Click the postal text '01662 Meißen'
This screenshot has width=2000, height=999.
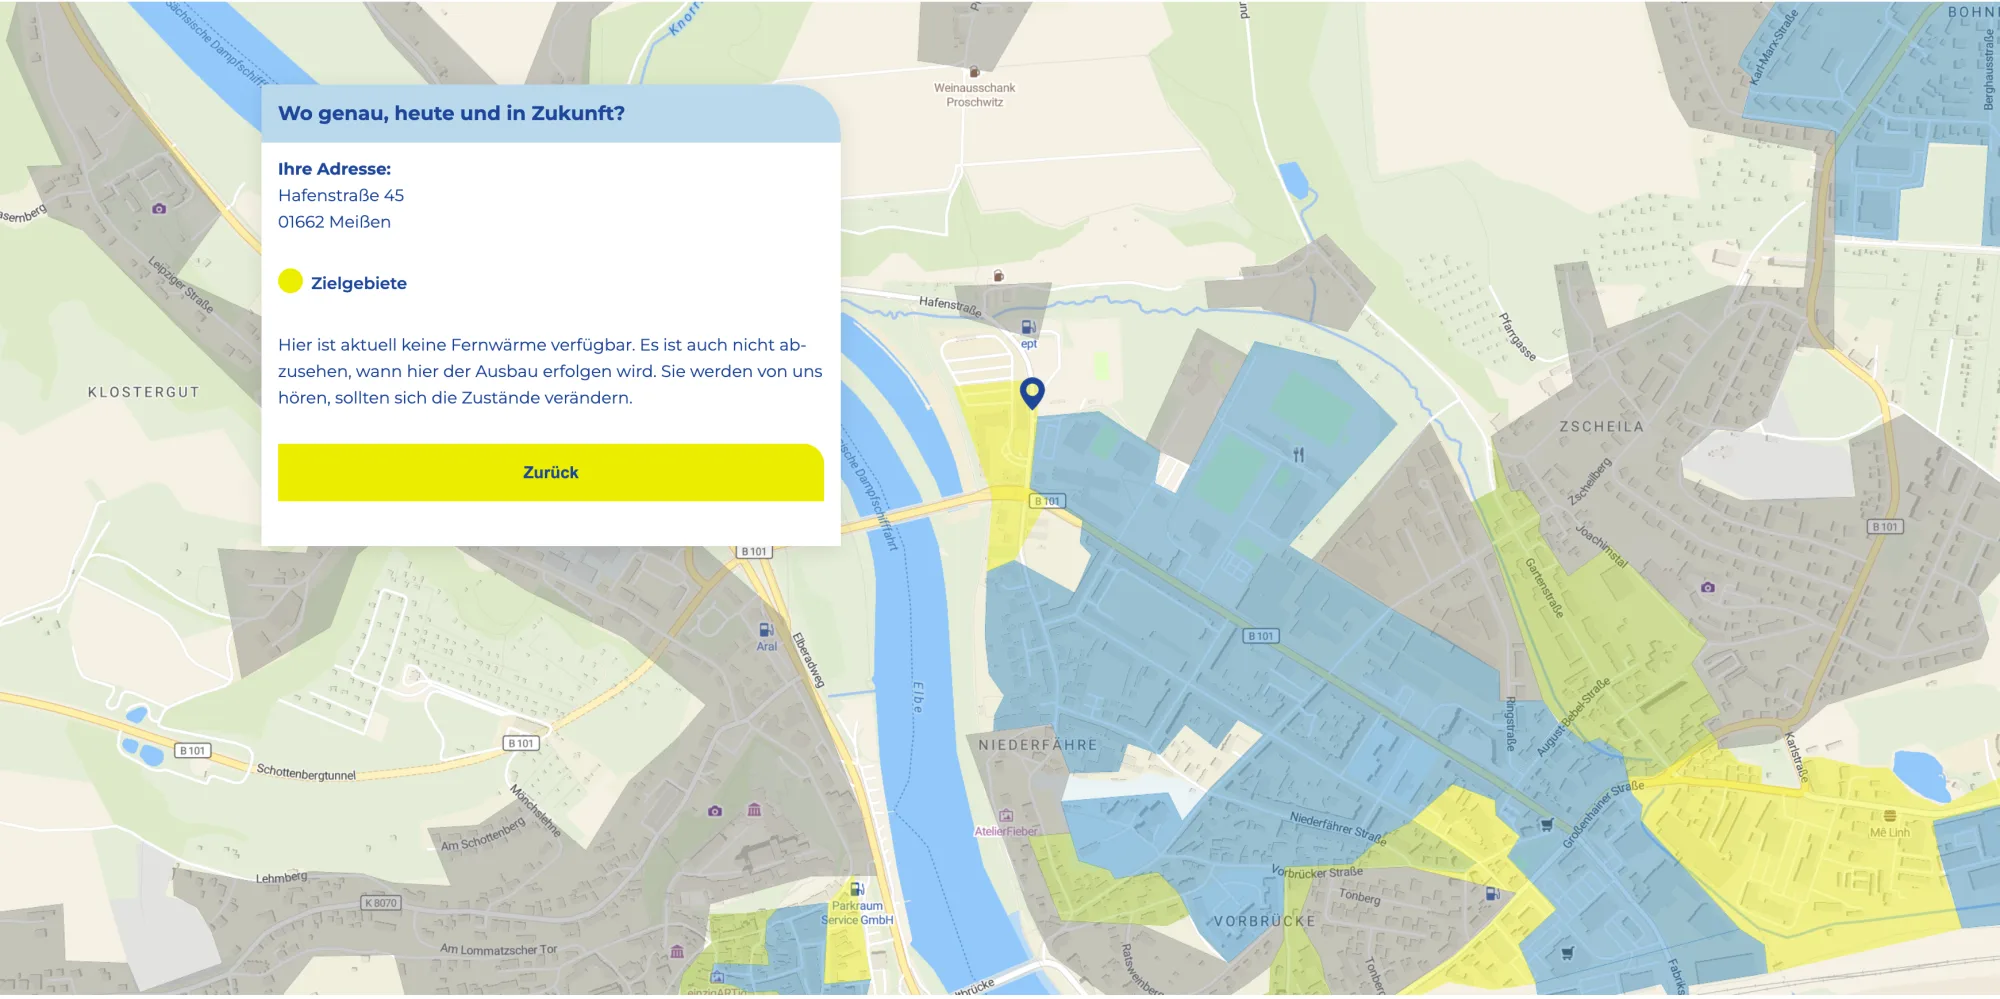tap(334, 222)
